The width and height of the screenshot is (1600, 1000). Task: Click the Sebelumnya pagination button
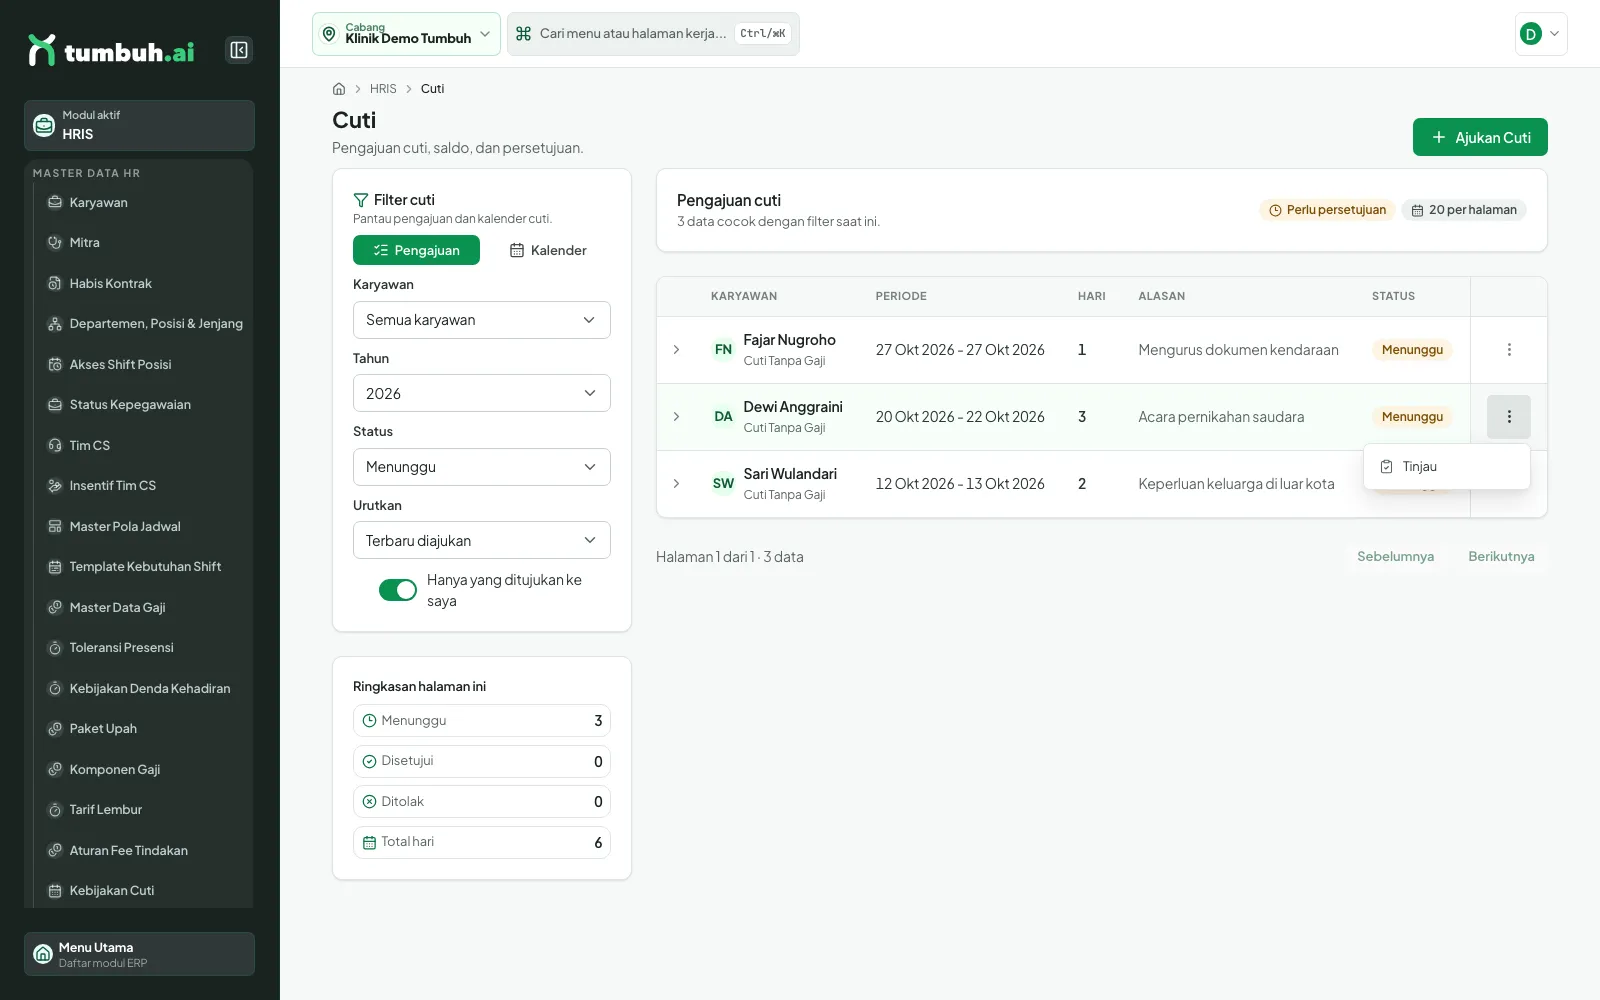[x=1395, y=557]
